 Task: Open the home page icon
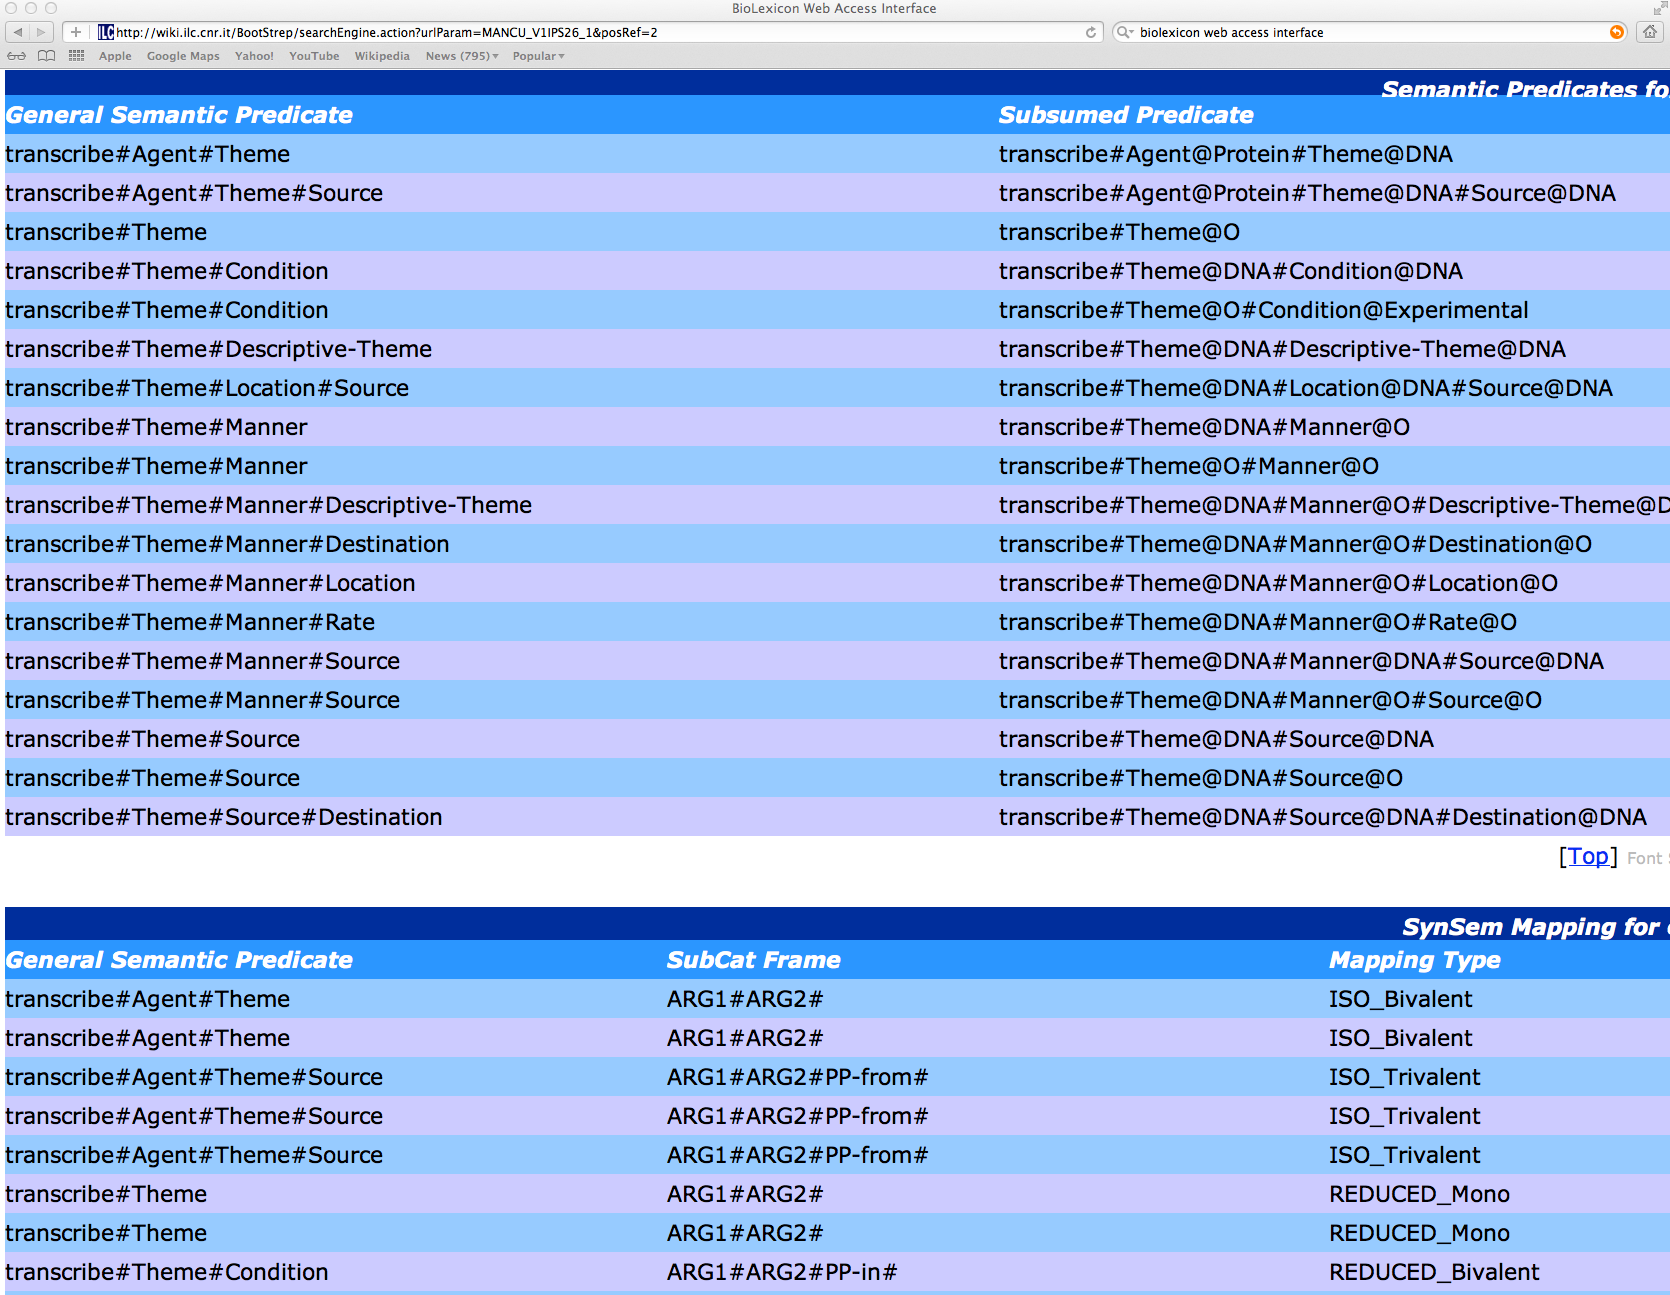(1650, 32)
